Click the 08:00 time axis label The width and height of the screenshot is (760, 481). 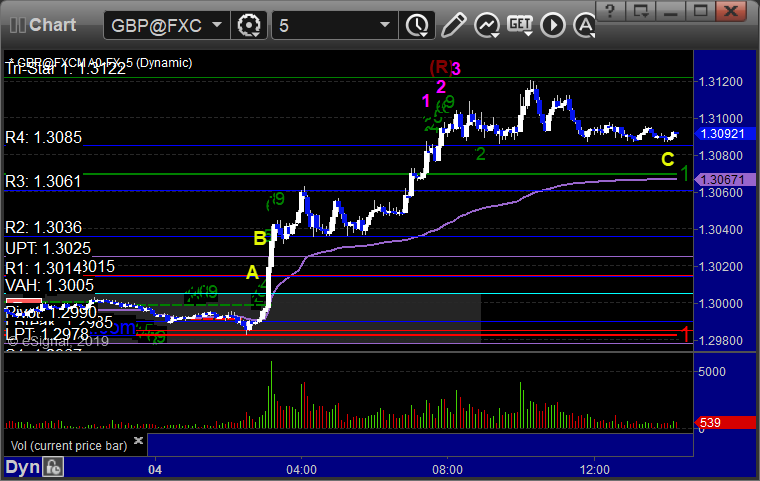447,470
